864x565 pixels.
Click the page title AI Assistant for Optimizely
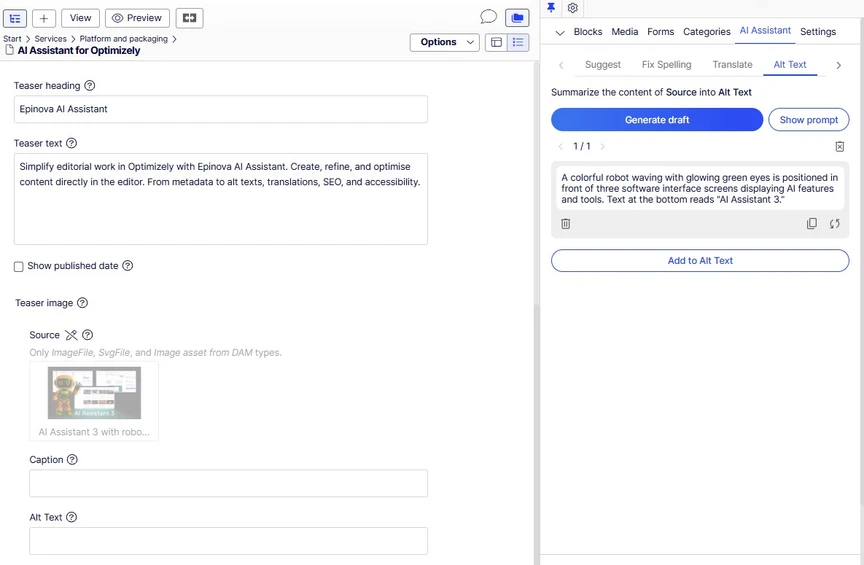(x=79, y=51)
